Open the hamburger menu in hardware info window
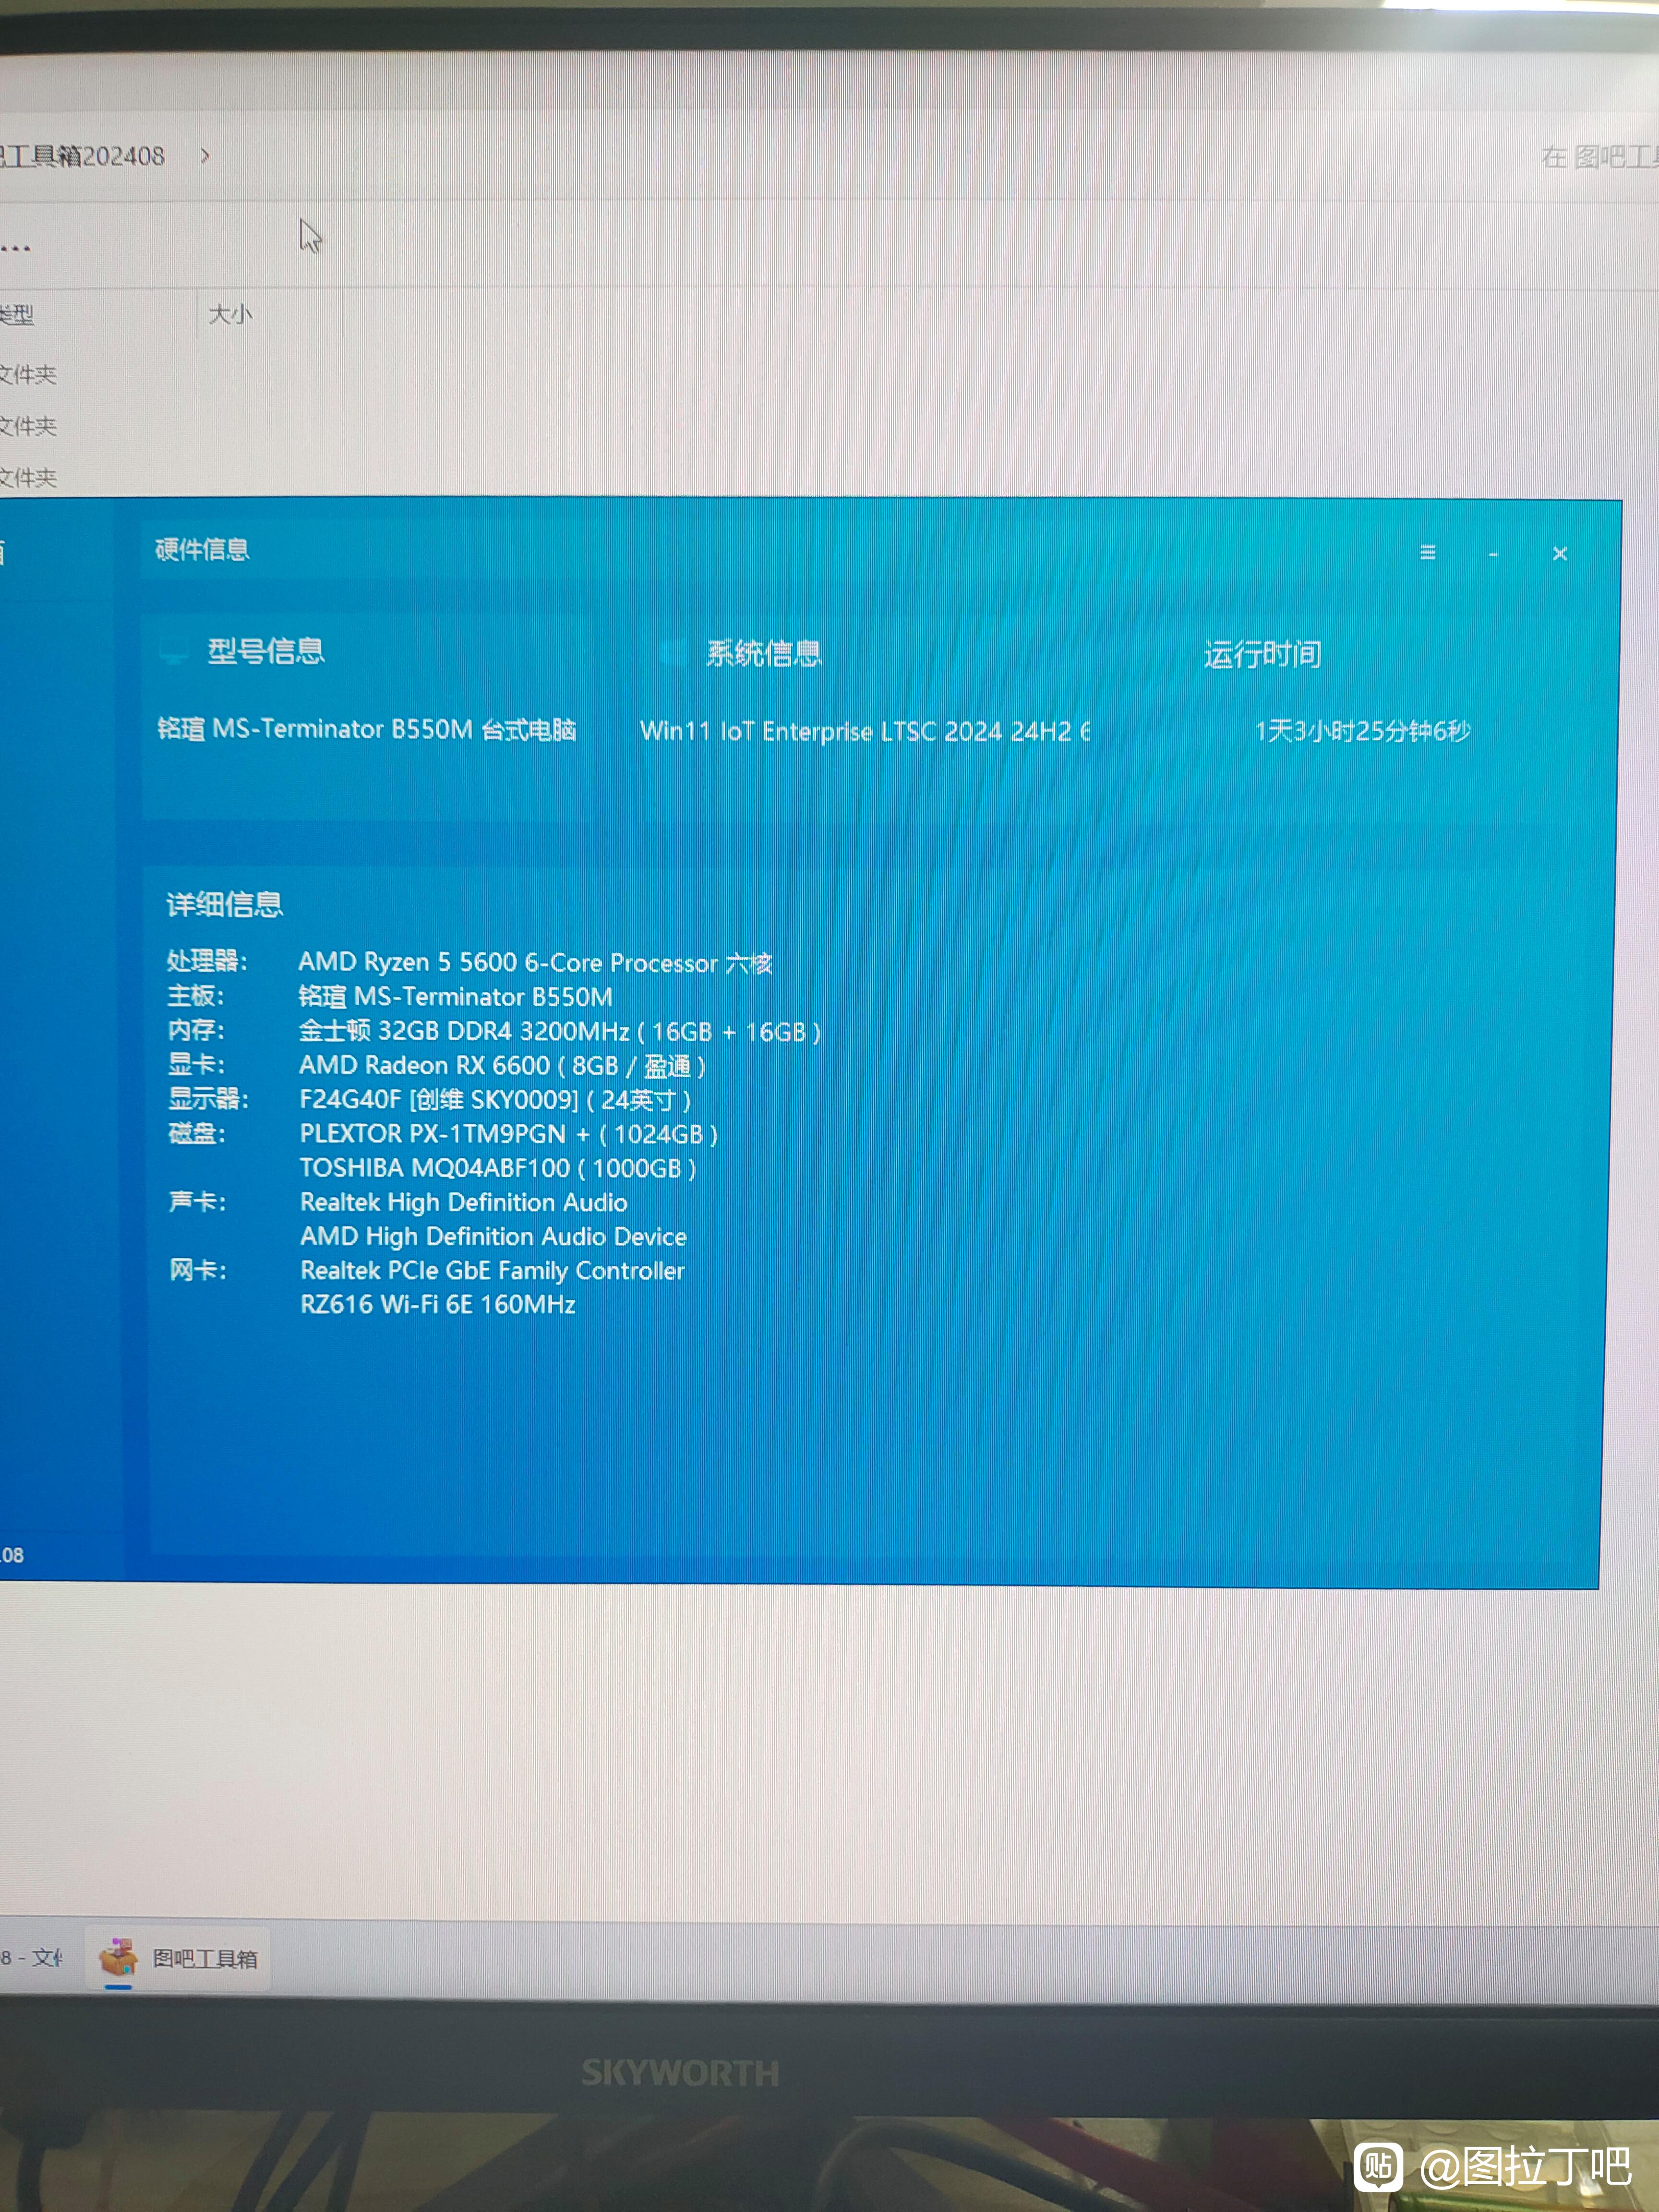 coord(1428,553)
